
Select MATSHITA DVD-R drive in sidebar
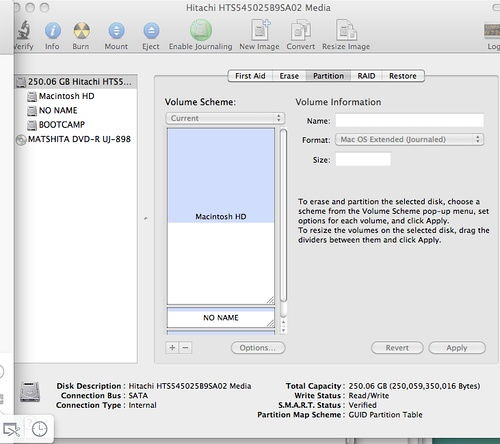click(x=79, y=139)
